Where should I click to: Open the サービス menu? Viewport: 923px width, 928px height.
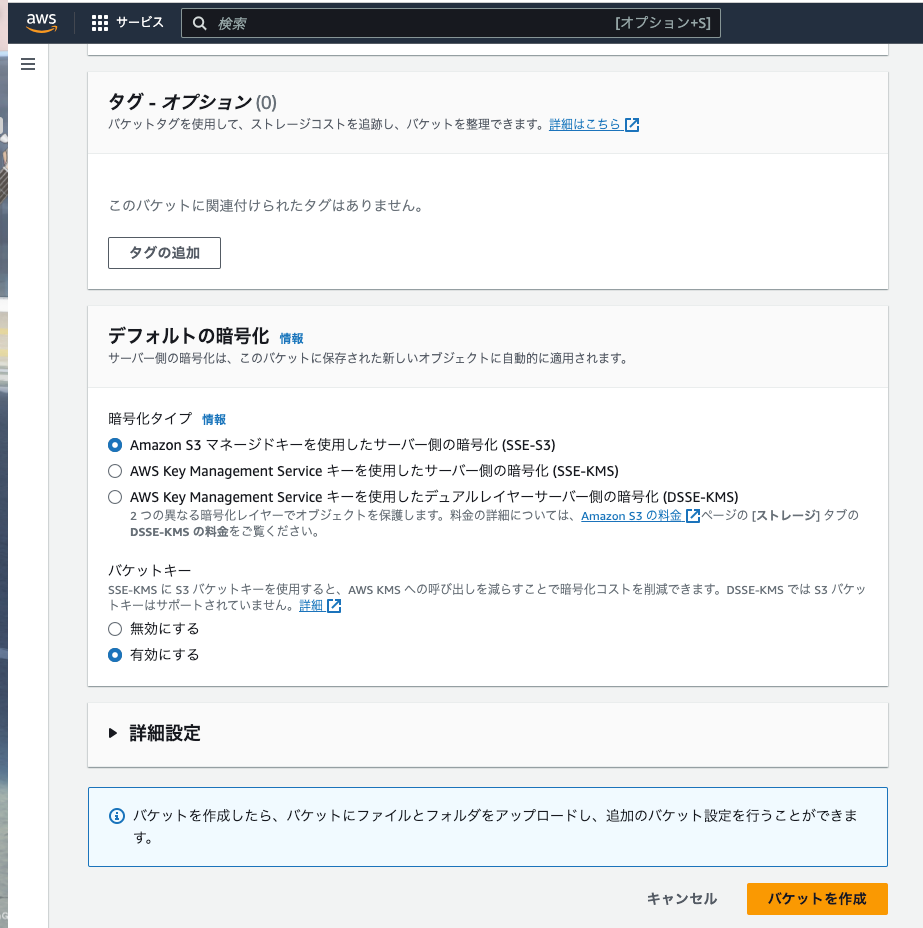coord(140,22)
